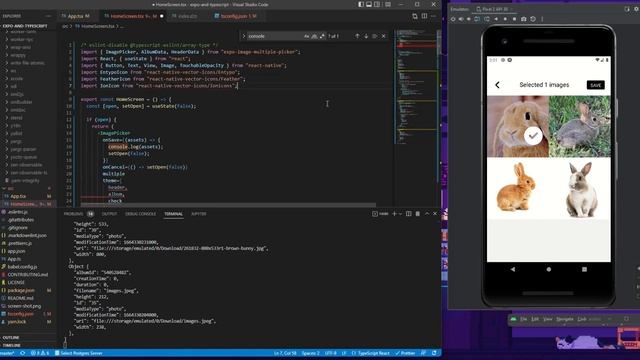Close the bottom panel
This screenshot has width=640, height=360.
(435, 214)
